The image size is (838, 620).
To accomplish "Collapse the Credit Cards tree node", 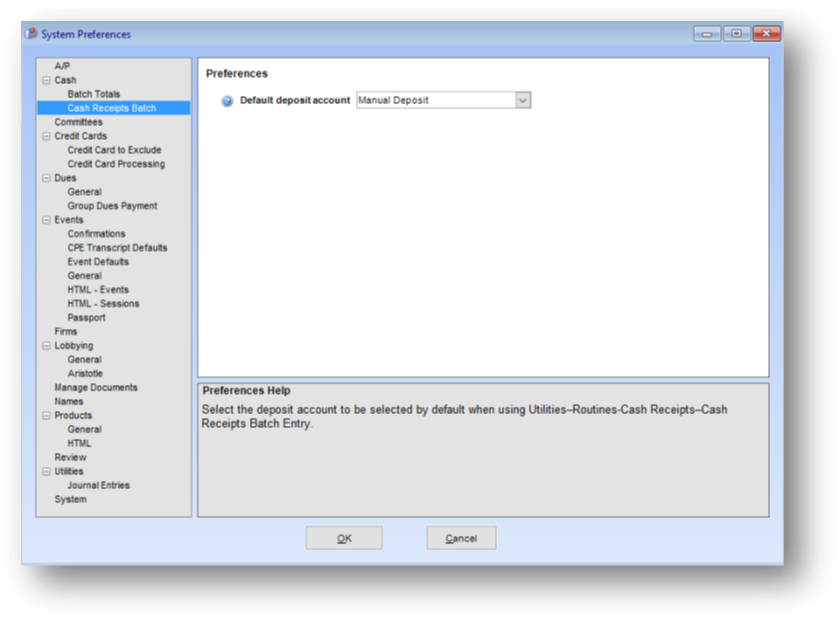I will click(x=46, y=136).
